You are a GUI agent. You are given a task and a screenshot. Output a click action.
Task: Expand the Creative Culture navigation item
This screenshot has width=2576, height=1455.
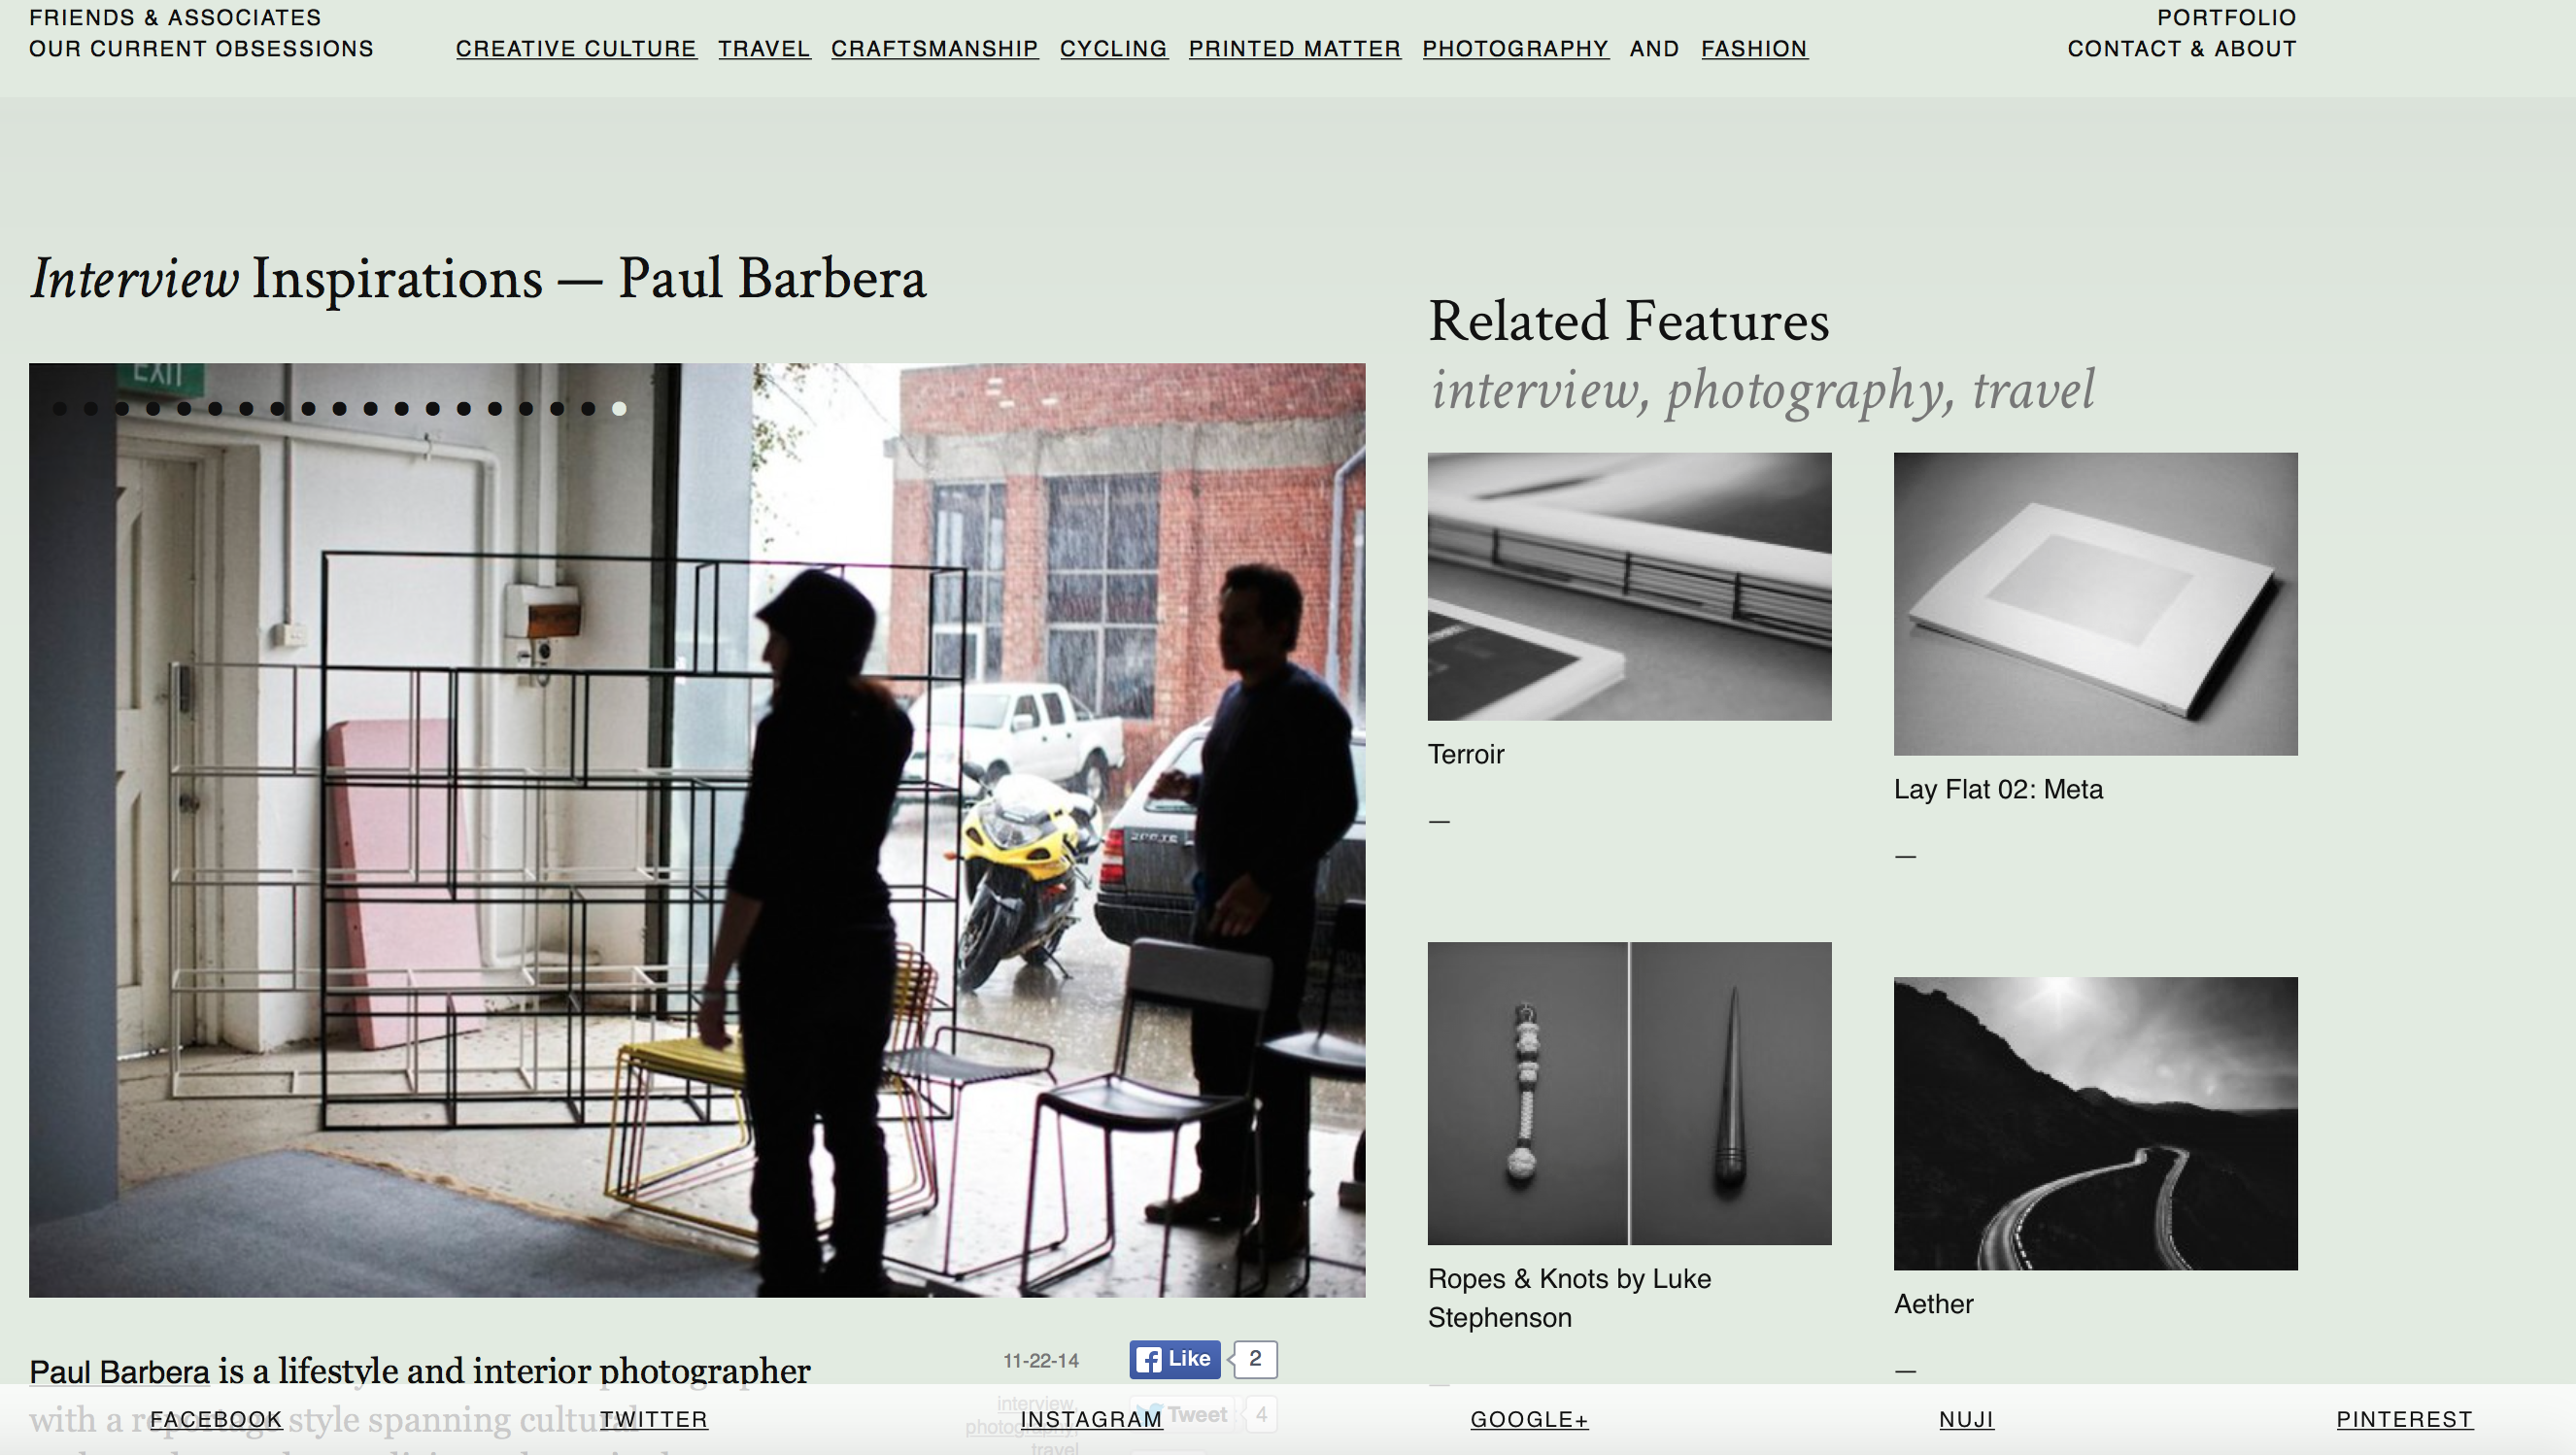(x=577, y=48)
